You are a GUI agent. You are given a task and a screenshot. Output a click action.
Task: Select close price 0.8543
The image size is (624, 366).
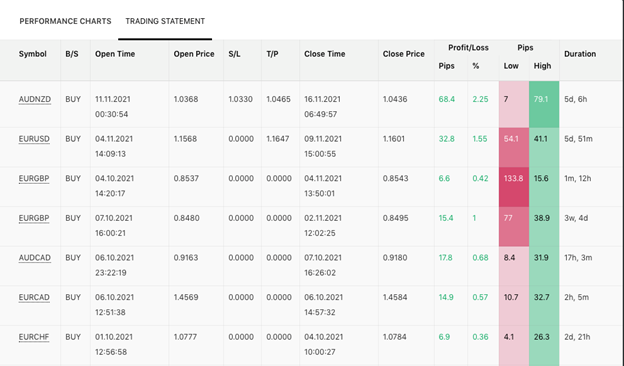coord(396,178)
